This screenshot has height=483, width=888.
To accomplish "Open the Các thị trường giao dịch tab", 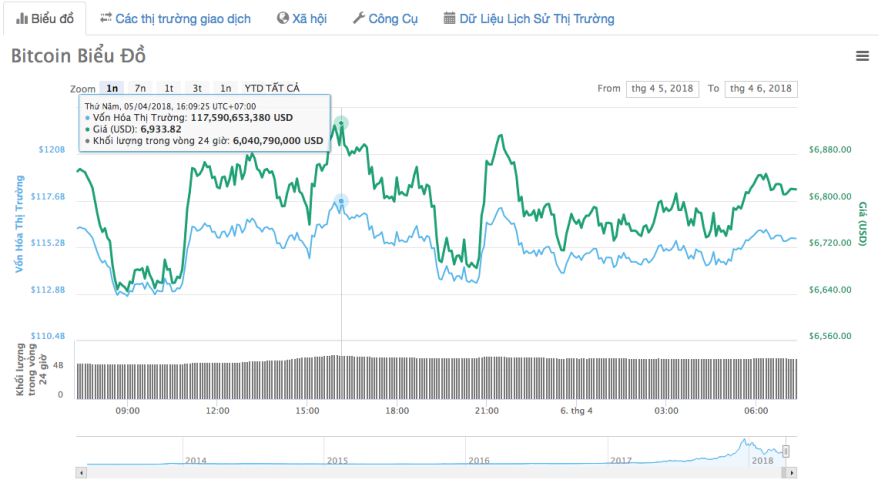I will [x=175, y=19].
